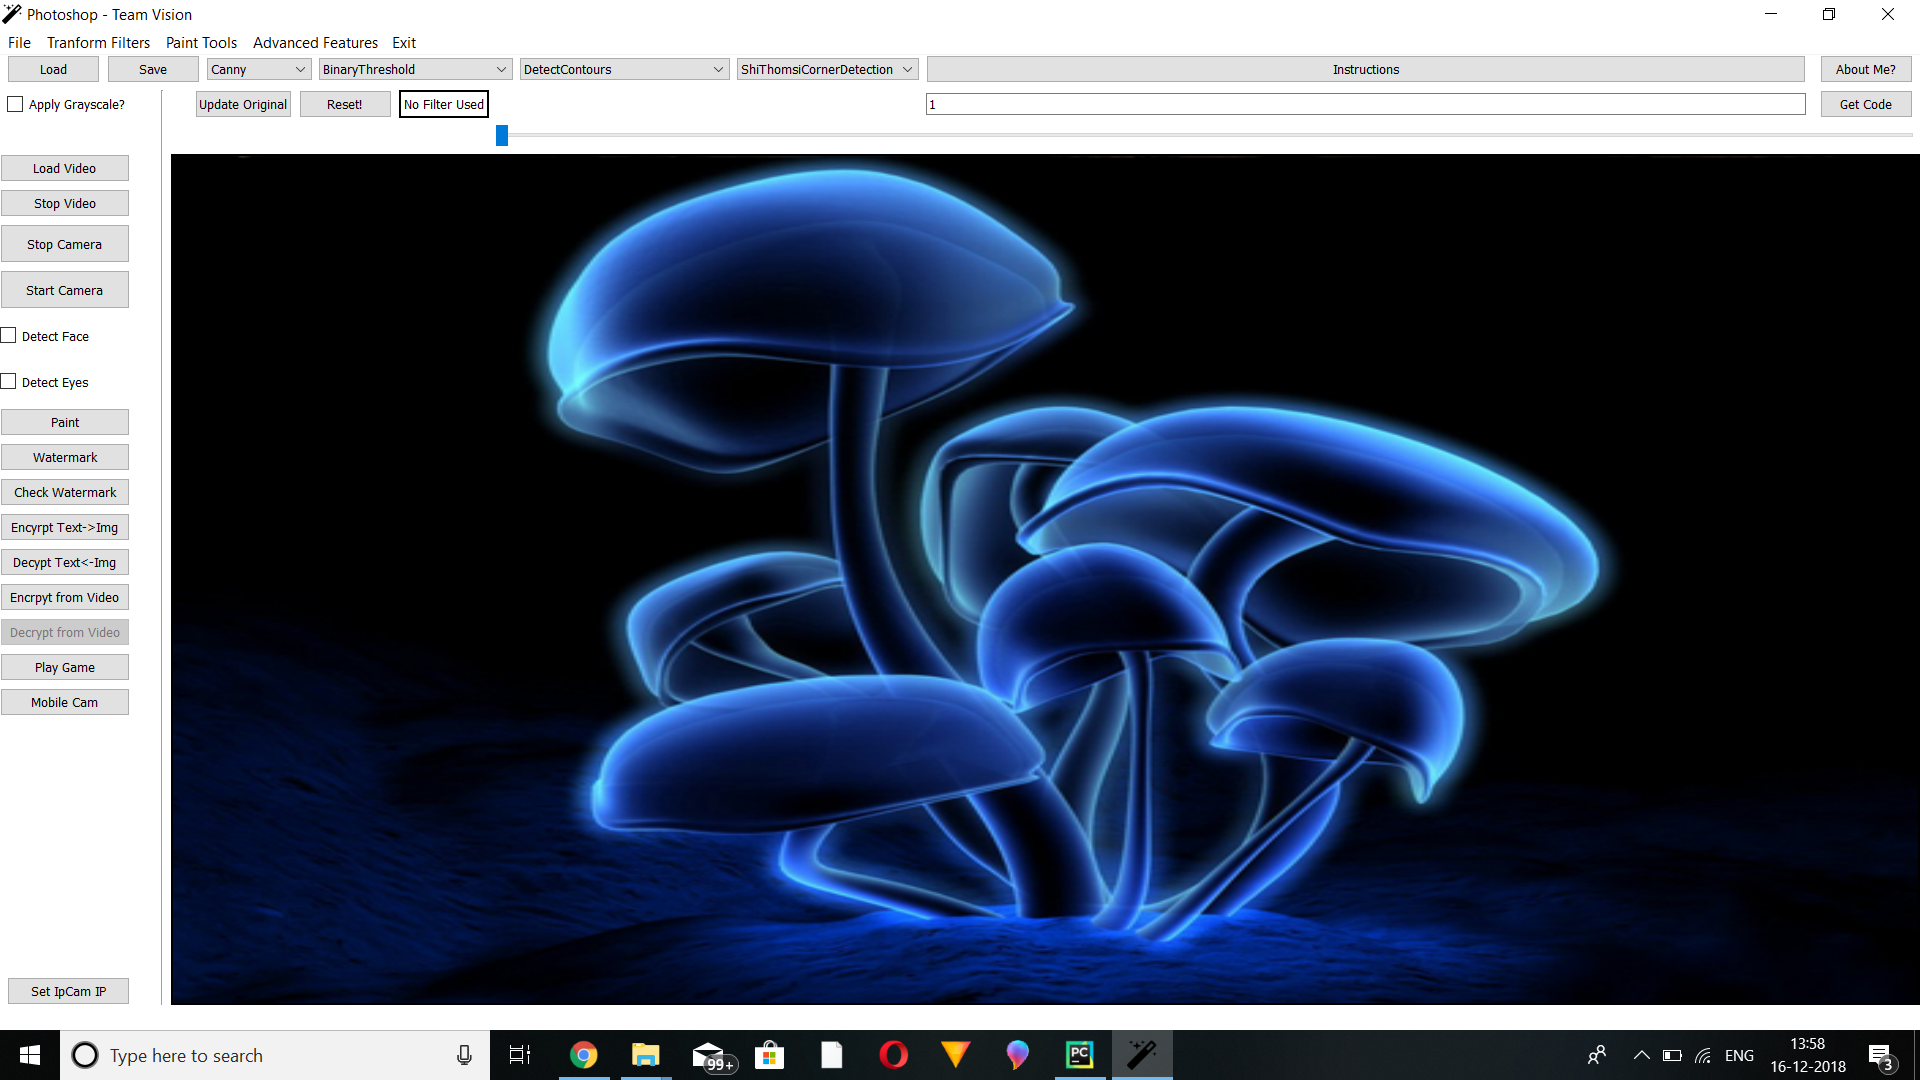Open Google Chrome from the taskbar
Viewport: 1920px width, 1080px height.
[x=583, y=1055]
